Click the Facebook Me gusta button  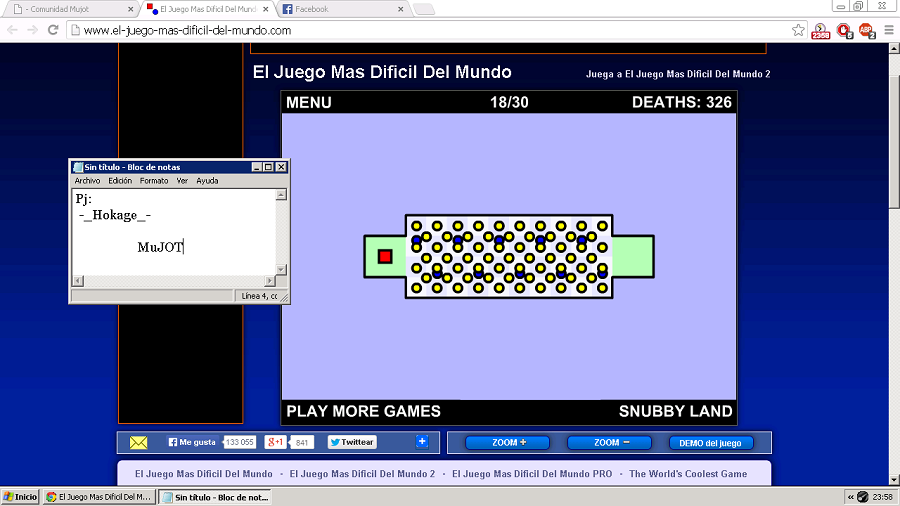[x=192, y=442]
